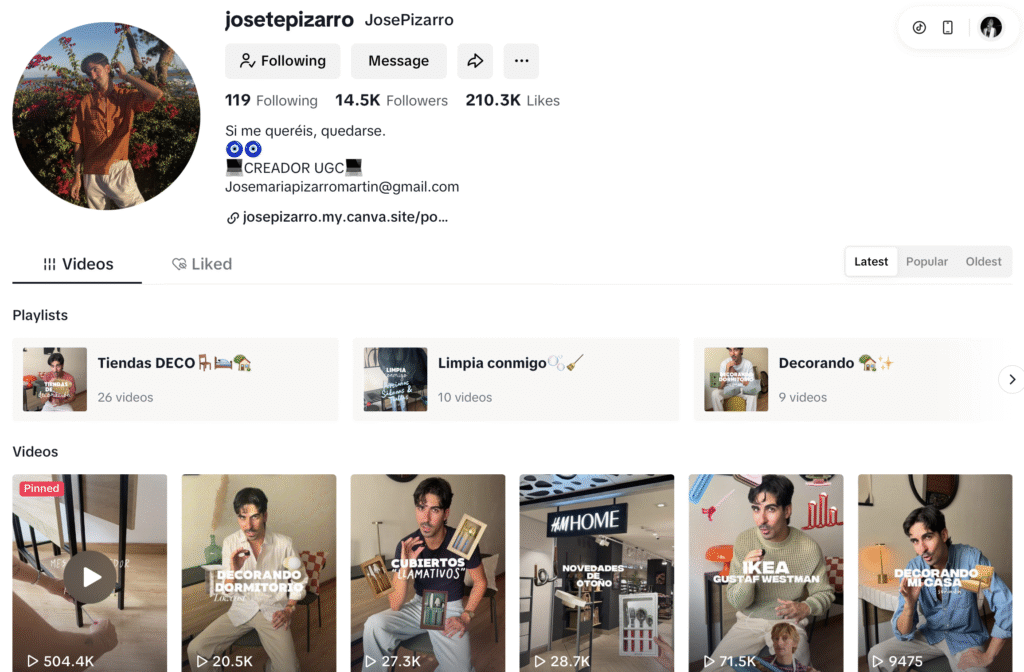The height and width of the screenshot is (672, 1024).
Task: Open the 14.5K Followers list
Action: click(x=391, y=101)
